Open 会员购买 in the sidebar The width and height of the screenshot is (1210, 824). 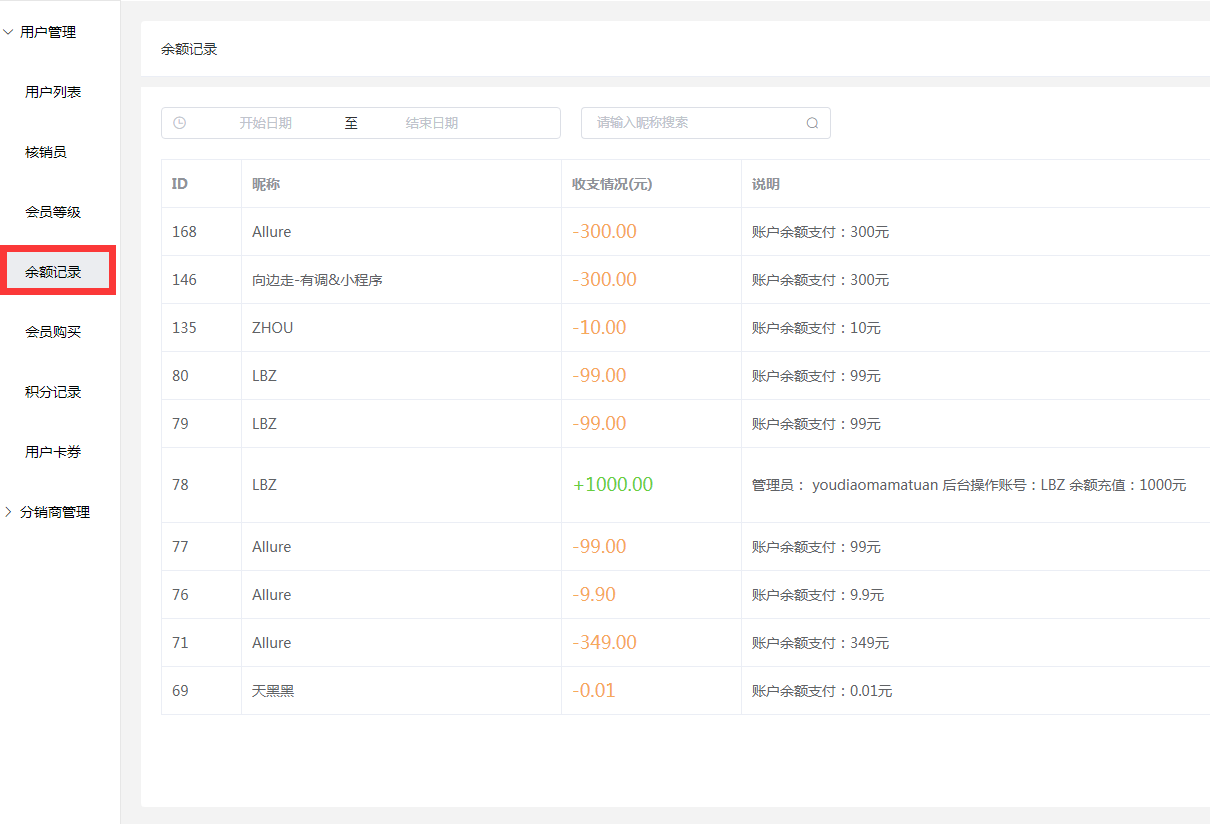coord(53,332)
